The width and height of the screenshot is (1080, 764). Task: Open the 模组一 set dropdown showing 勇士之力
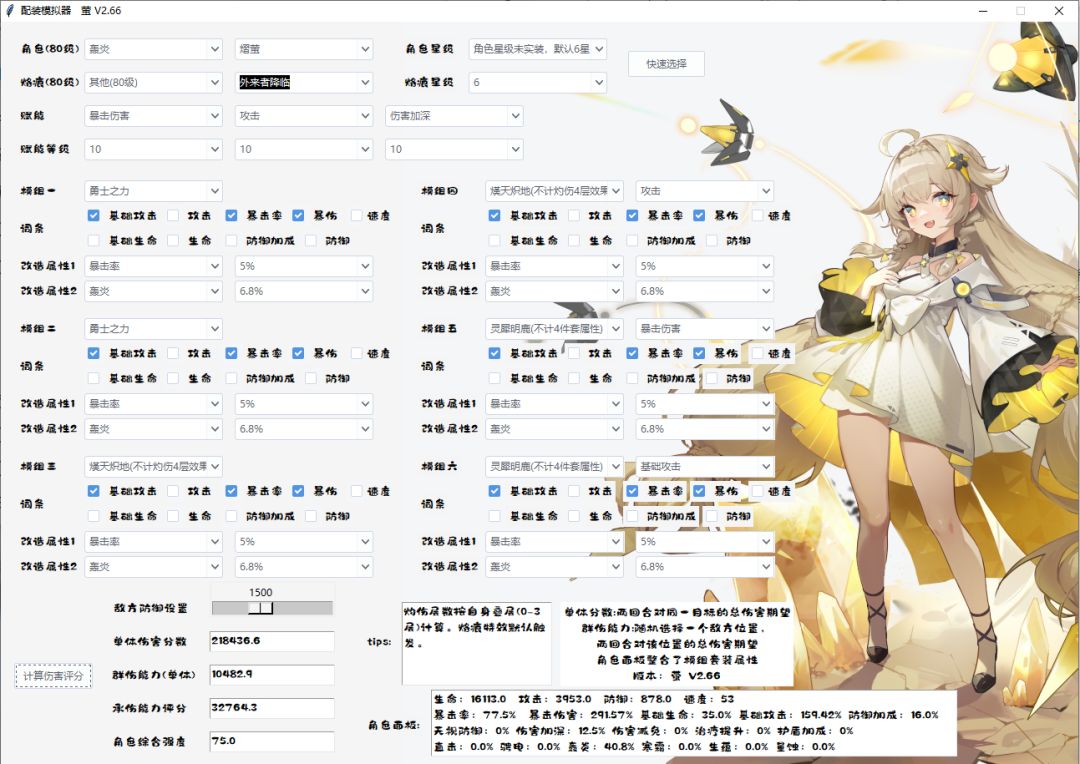[x=153, y=191]
